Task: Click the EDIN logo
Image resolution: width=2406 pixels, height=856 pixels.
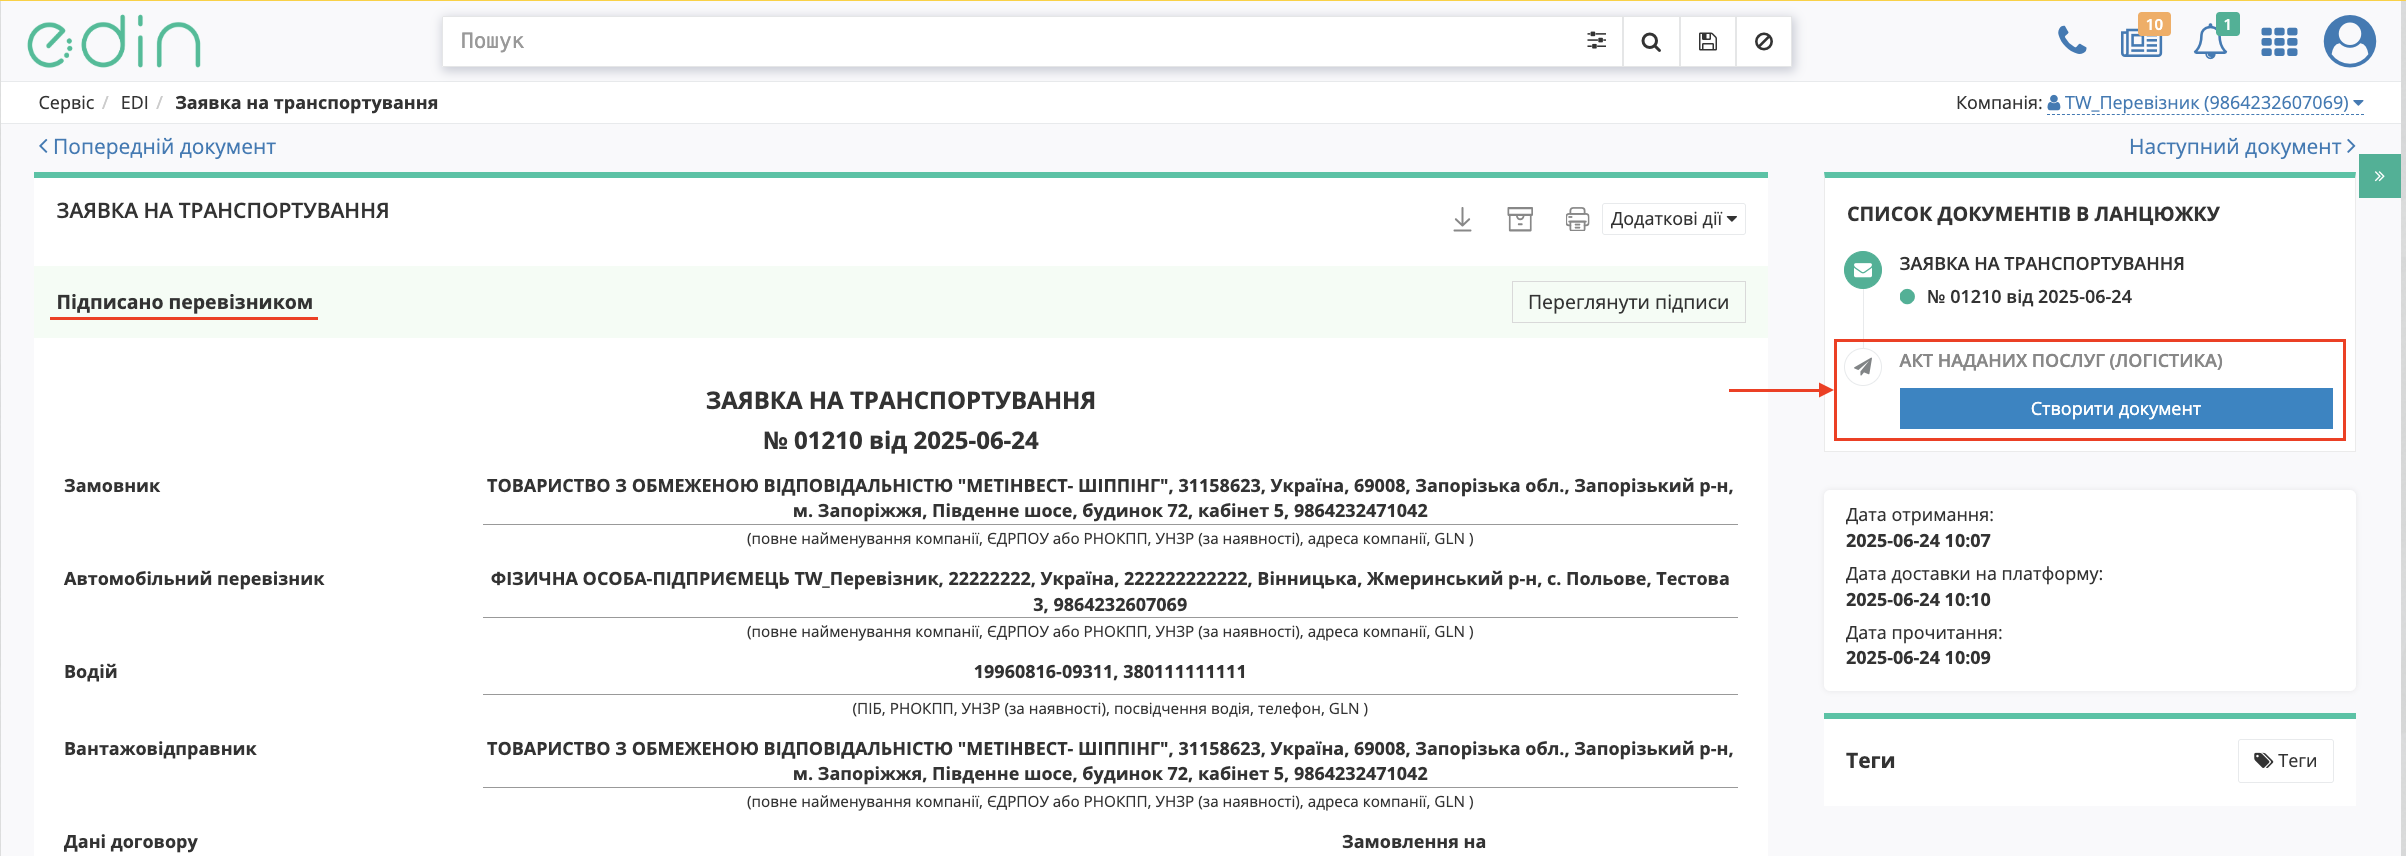Action: point(113,42)
